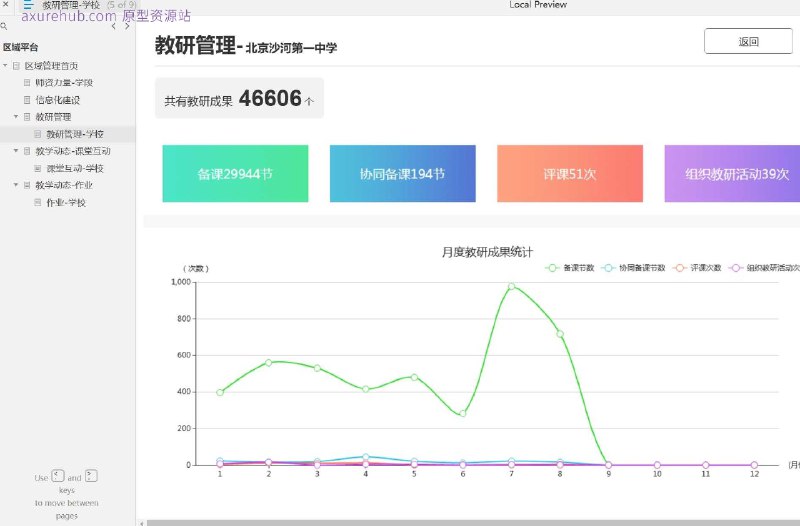This screenshot has height=526, width=800.
Task: Click the page icon beside 师资力量-学段
Action: (27, 83)
